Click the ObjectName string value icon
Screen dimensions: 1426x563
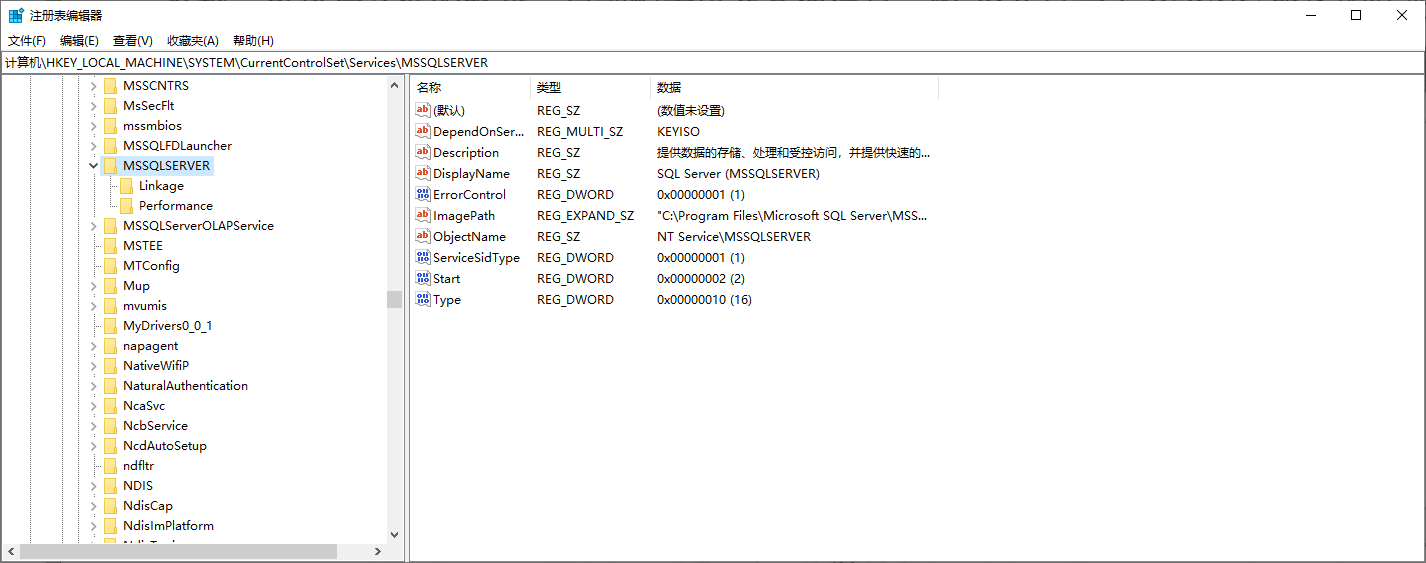[x=423, y=236]
